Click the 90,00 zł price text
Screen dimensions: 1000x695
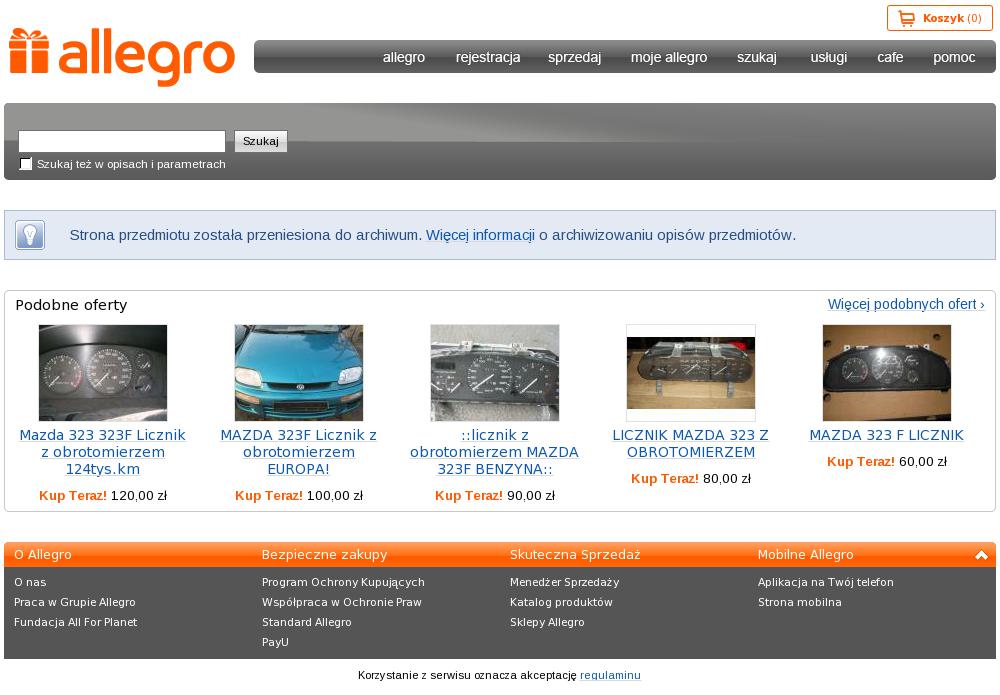coord(531,495)
